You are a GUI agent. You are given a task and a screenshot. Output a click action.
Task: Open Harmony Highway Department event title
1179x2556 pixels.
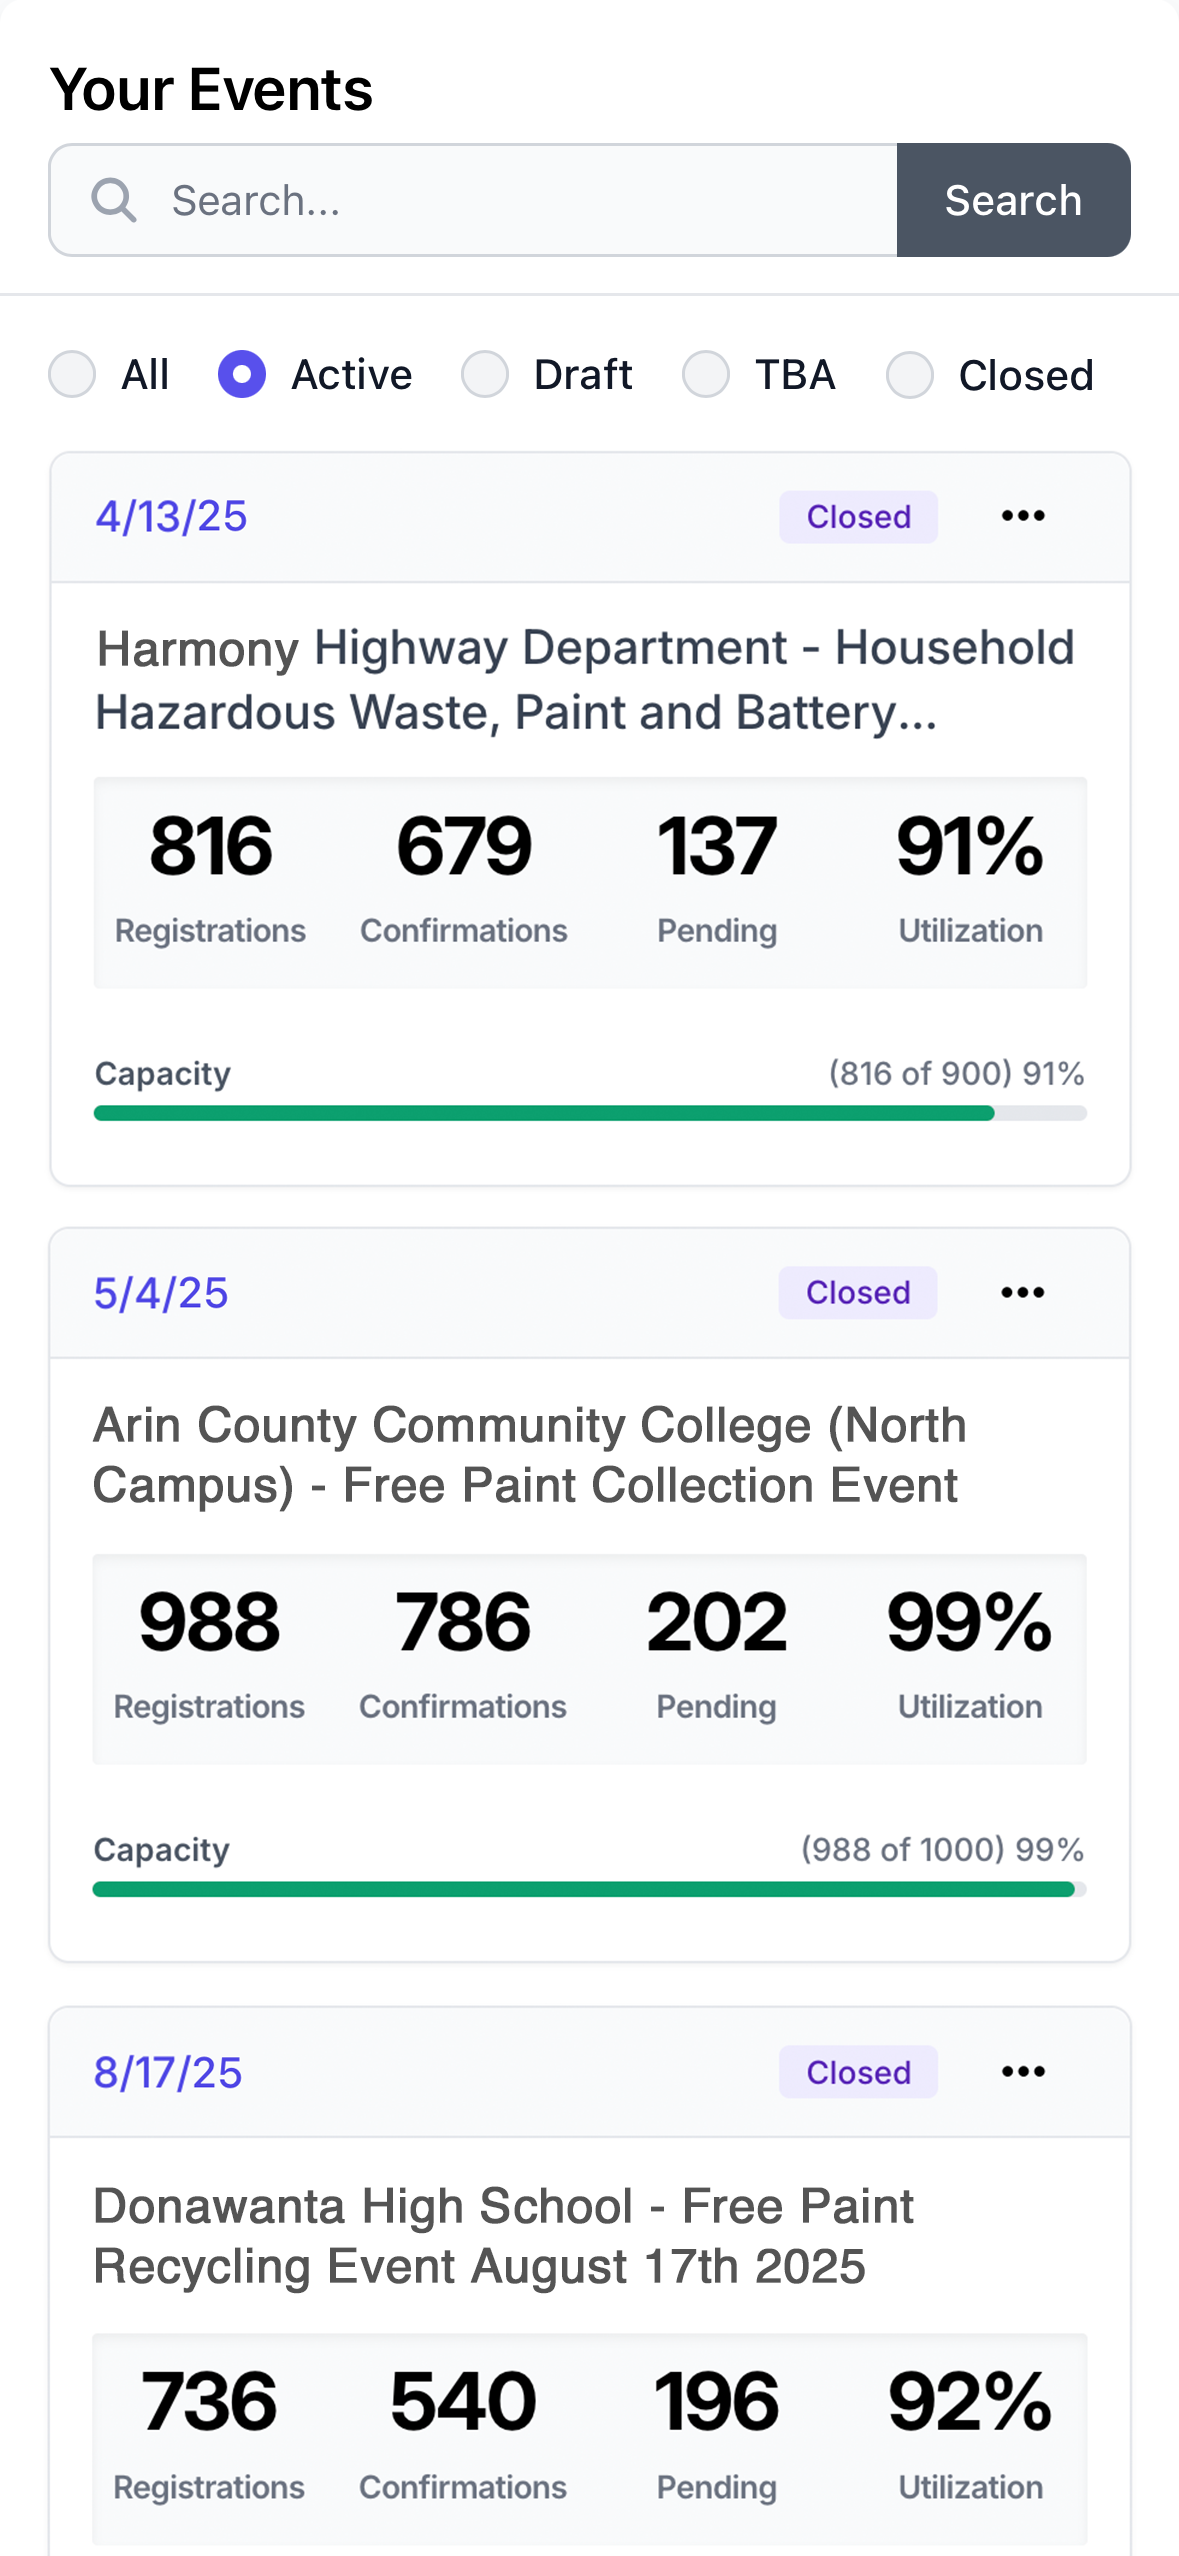pos(585,680)
